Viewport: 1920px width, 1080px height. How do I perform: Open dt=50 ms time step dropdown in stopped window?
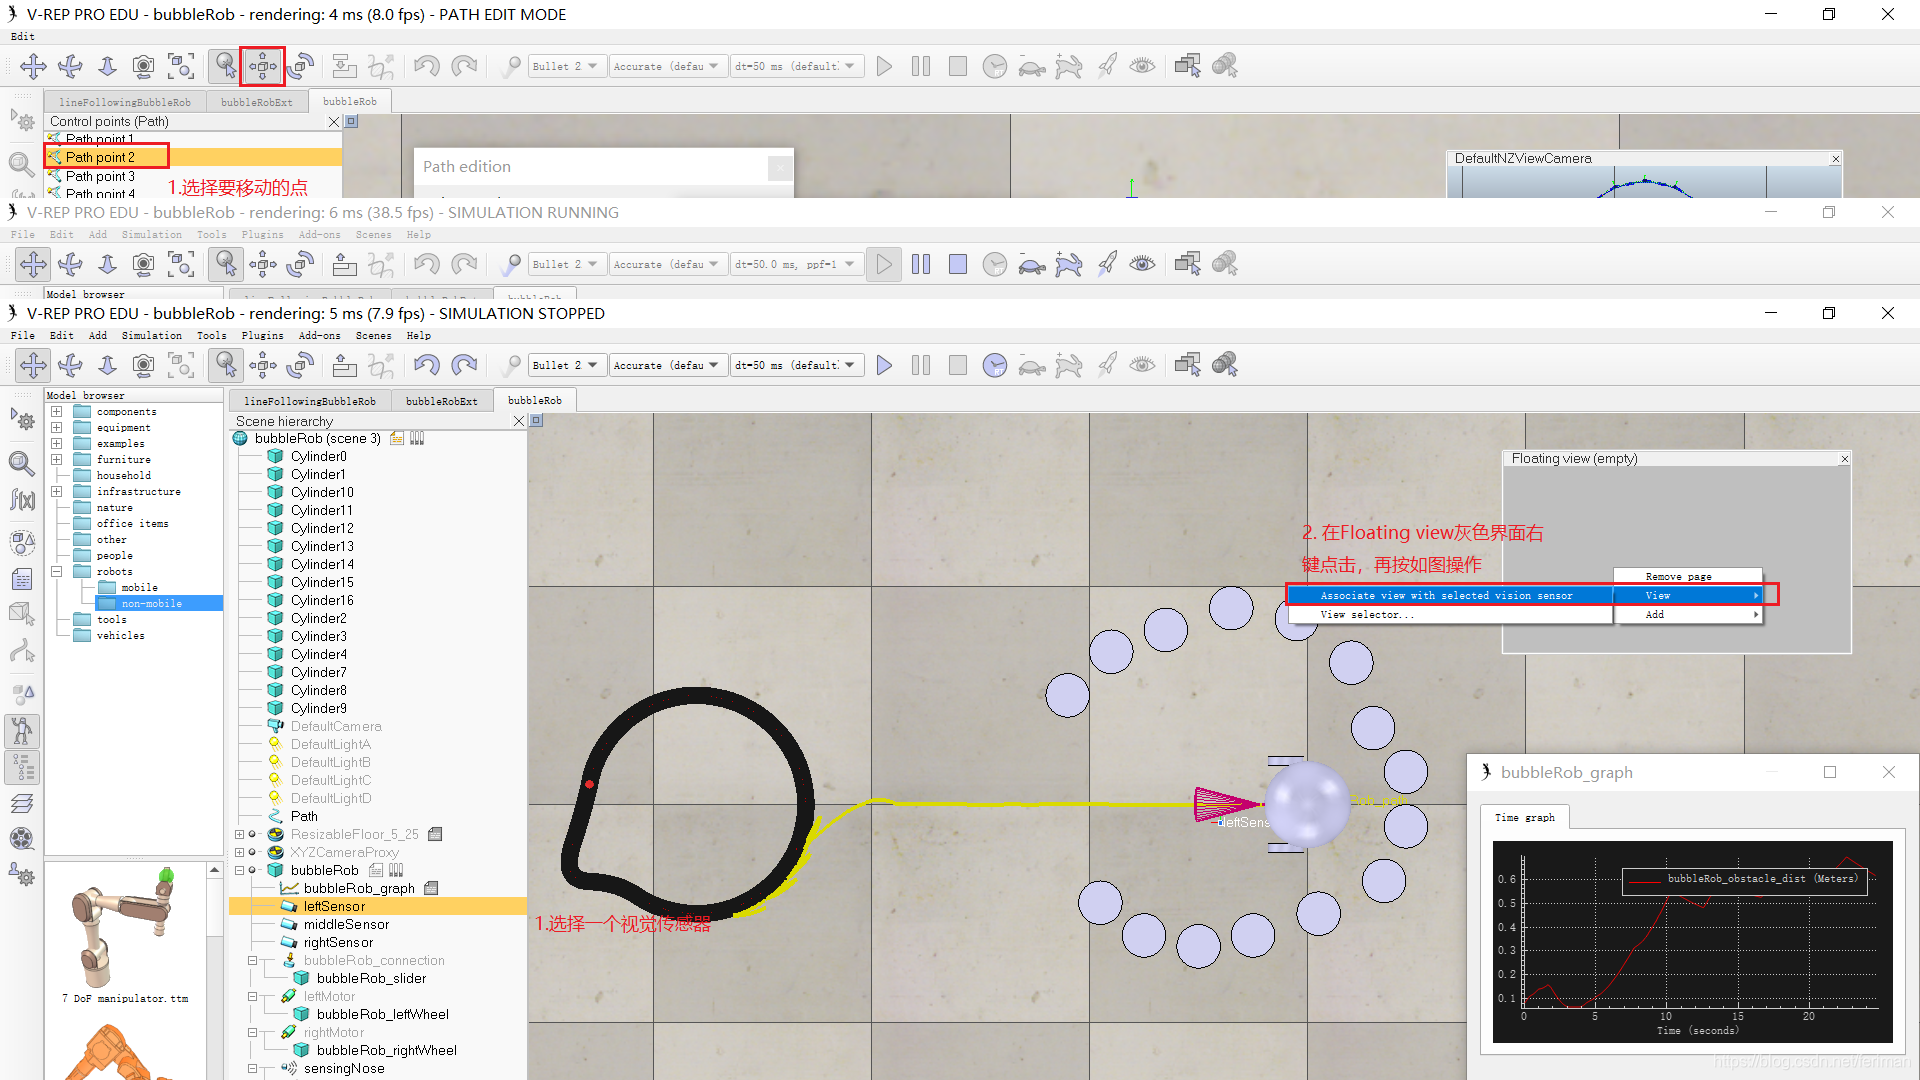(796, 365)
